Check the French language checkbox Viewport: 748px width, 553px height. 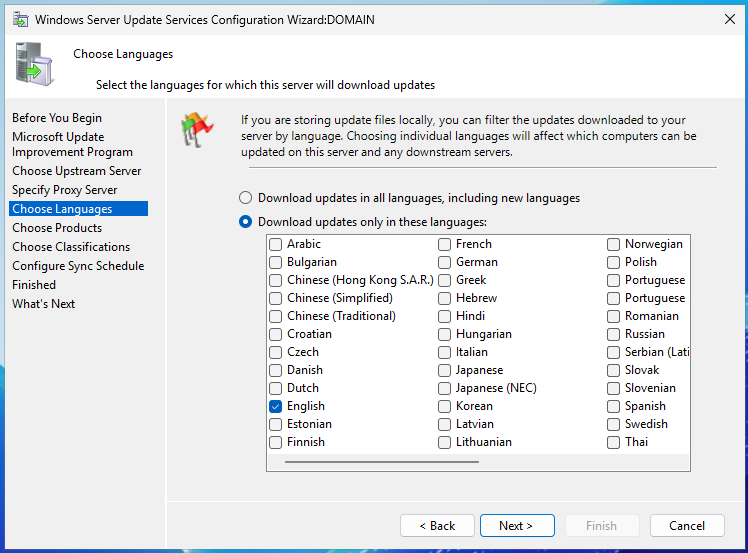[x=444, y=244]
